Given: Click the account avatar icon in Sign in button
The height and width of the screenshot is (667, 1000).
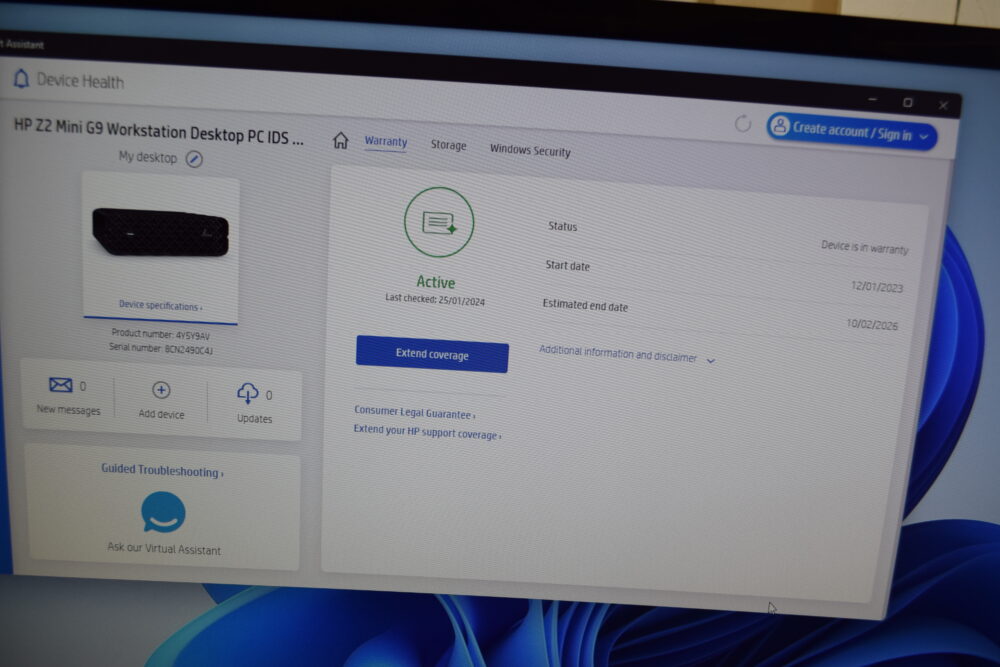Looking at the screenshot, I should point(779,126).
